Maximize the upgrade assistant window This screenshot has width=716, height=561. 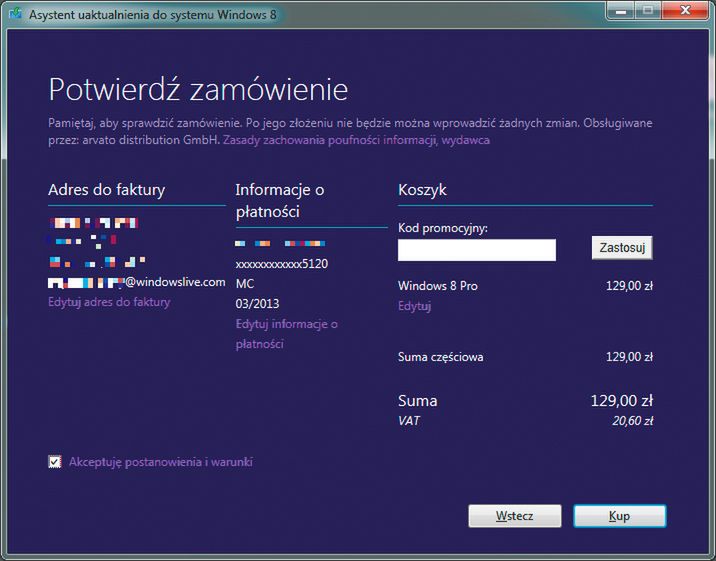[648, 10]
